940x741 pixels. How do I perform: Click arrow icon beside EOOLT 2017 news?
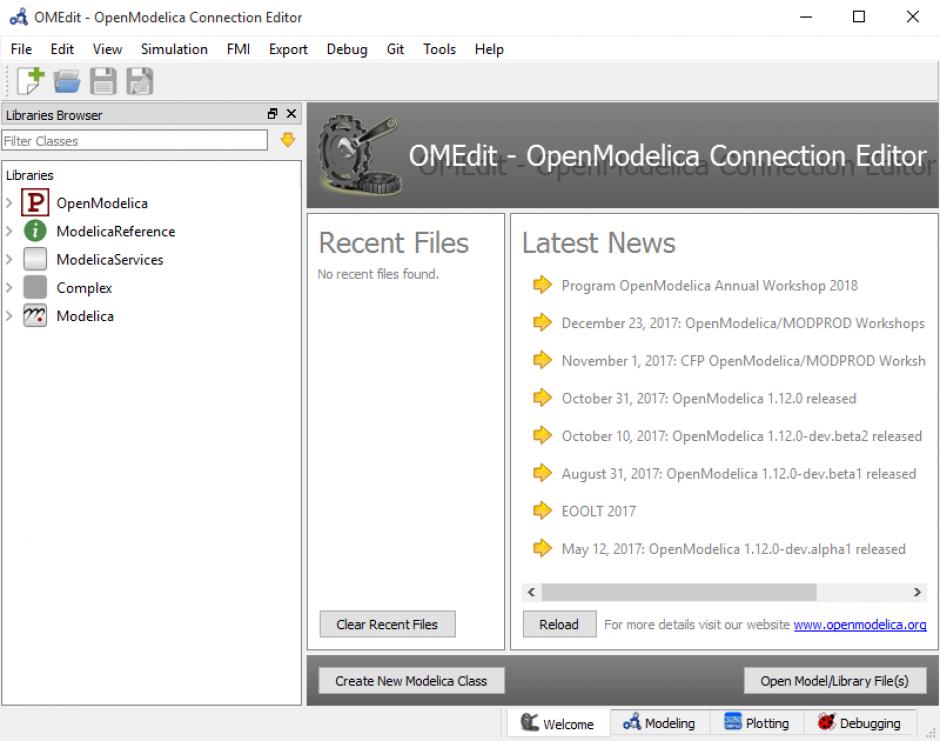tap(542, 511)
